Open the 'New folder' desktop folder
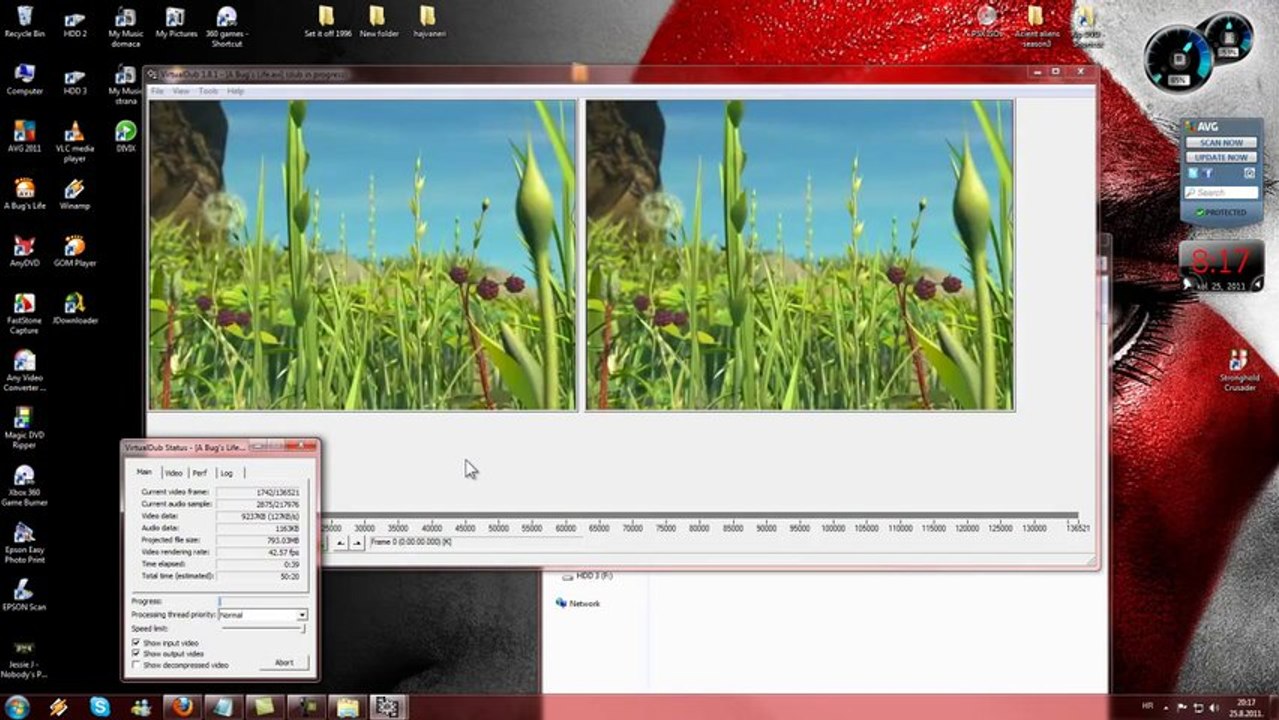The image size is (1279, 720). 378,22
